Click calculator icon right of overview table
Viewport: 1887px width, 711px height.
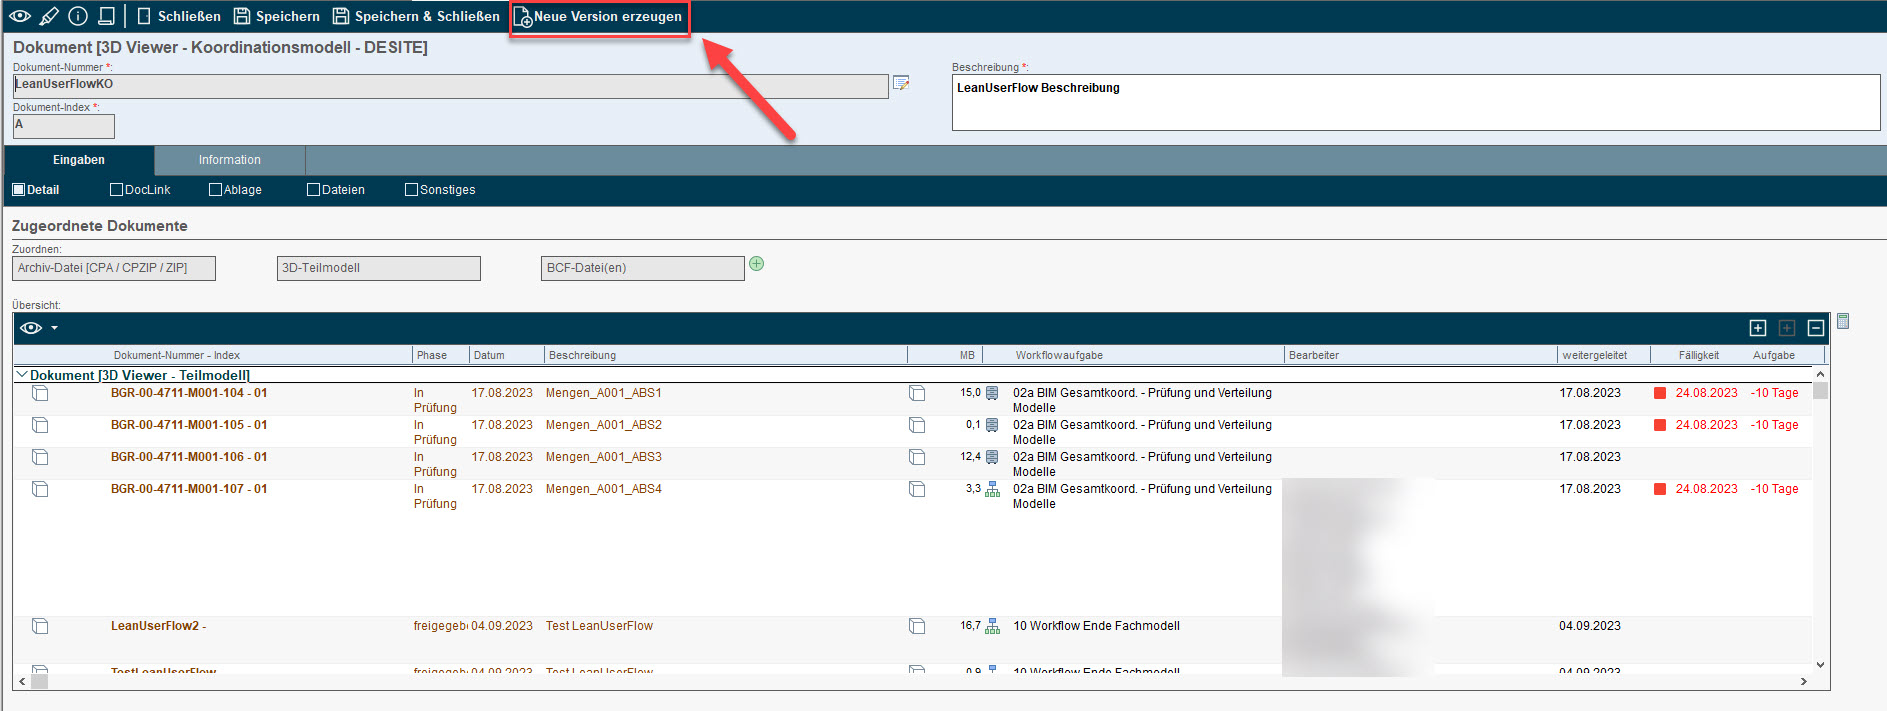click(1843, 321)
